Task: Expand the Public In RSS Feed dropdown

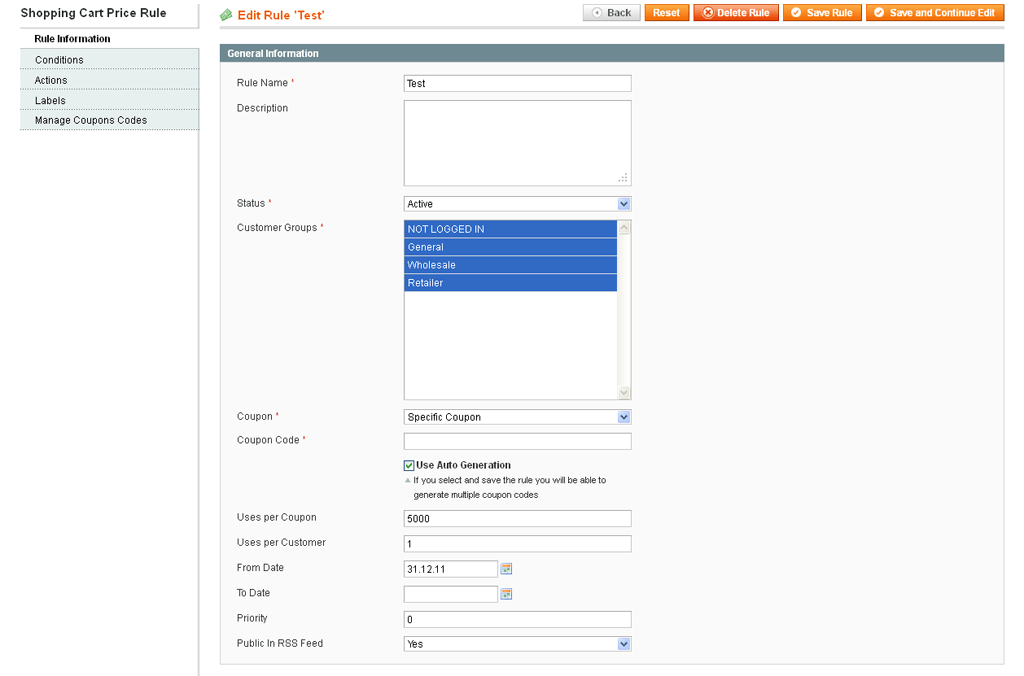Action: tap(517, 644)
